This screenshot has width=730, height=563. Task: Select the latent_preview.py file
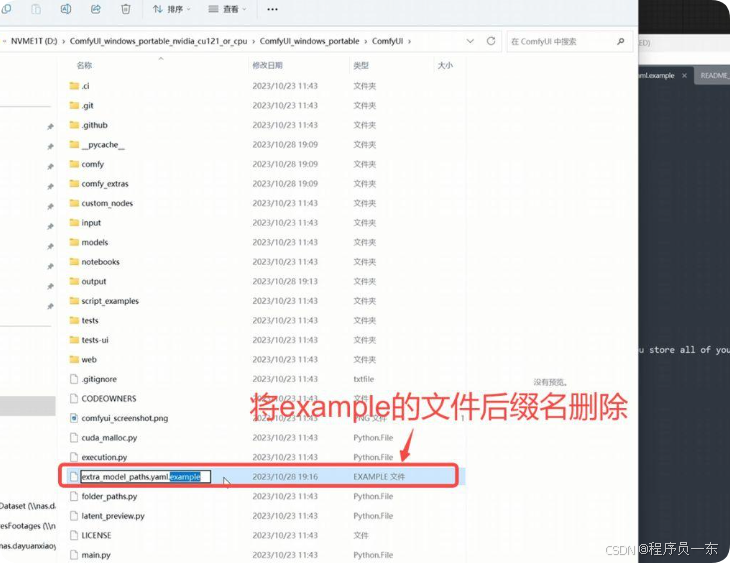pos(107,516)
